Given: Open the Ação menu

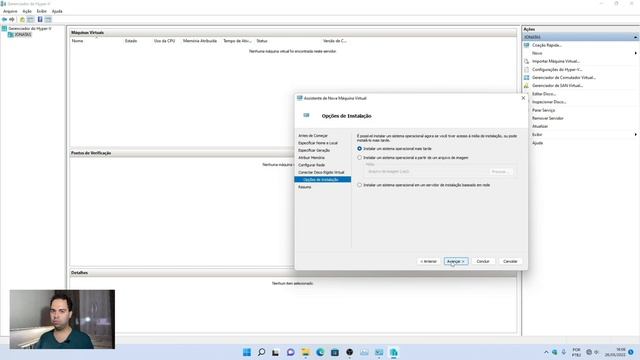Looking at the screenshot, I should (x=27, y=11).
